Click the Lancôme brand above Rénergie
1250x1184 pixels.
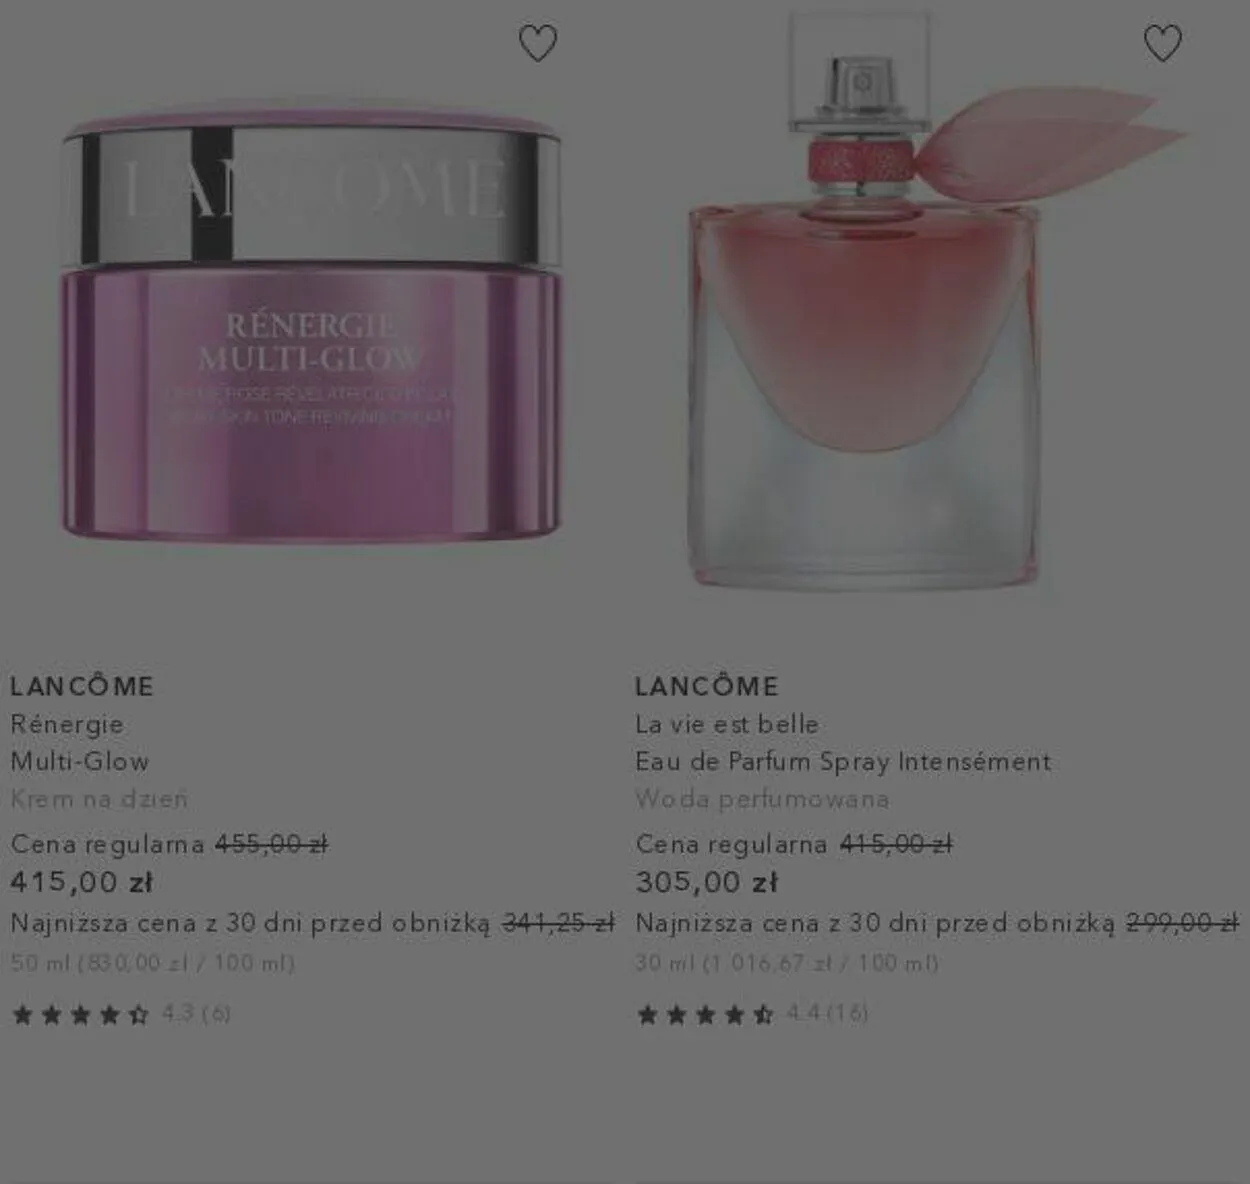click(82, 686)
